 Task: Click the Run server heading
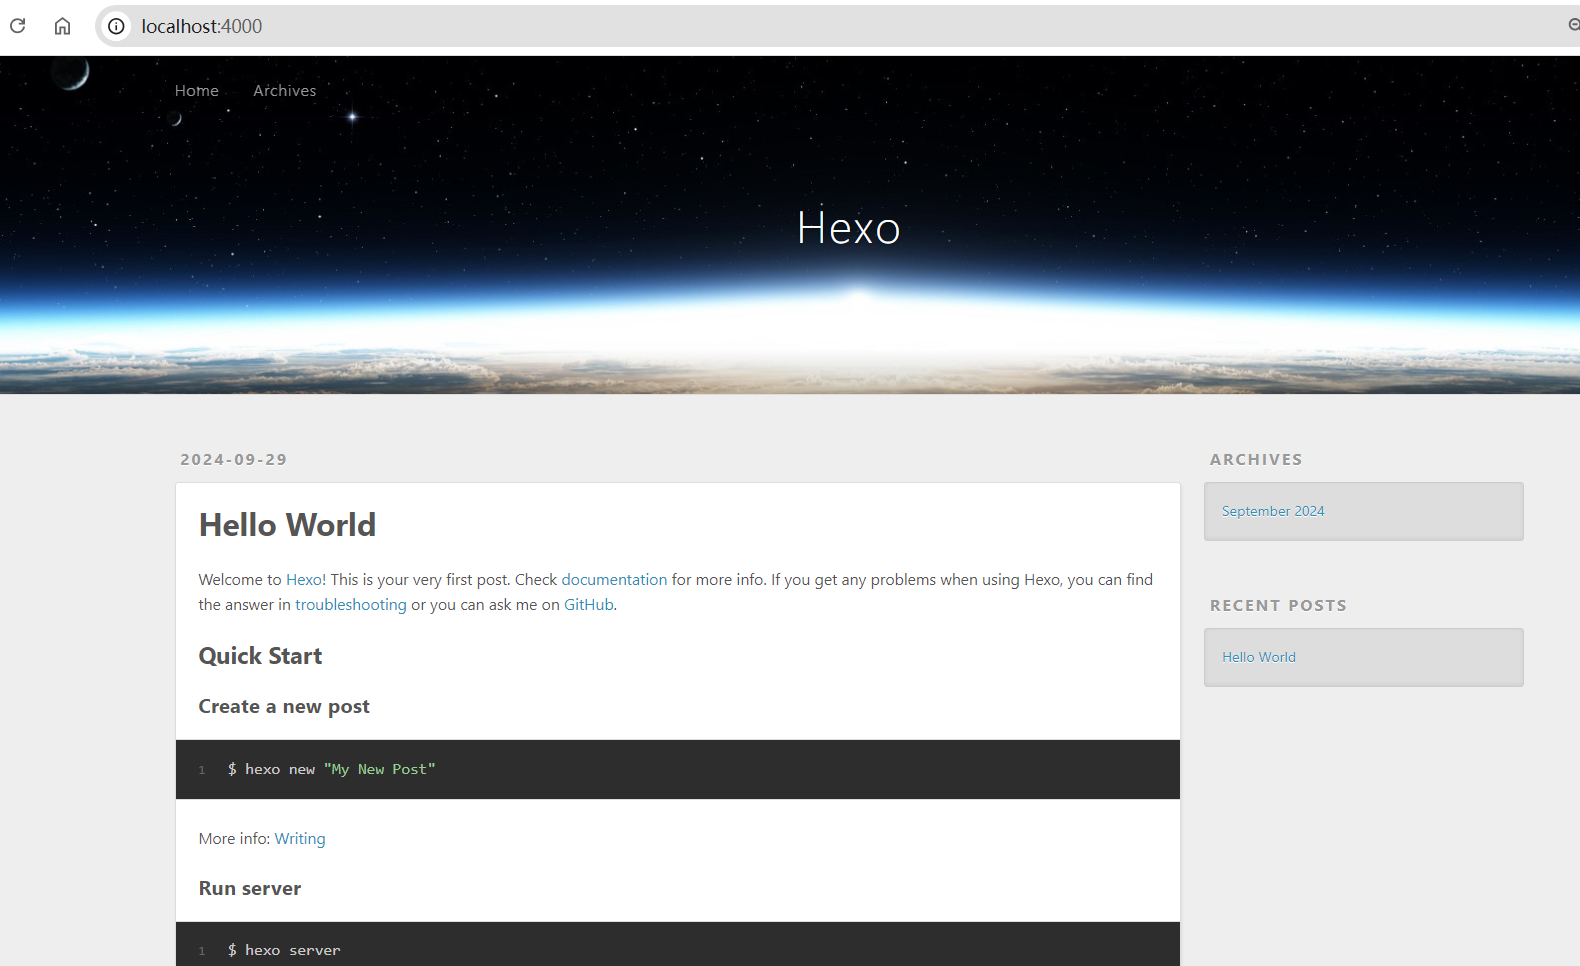click(250, 889)
